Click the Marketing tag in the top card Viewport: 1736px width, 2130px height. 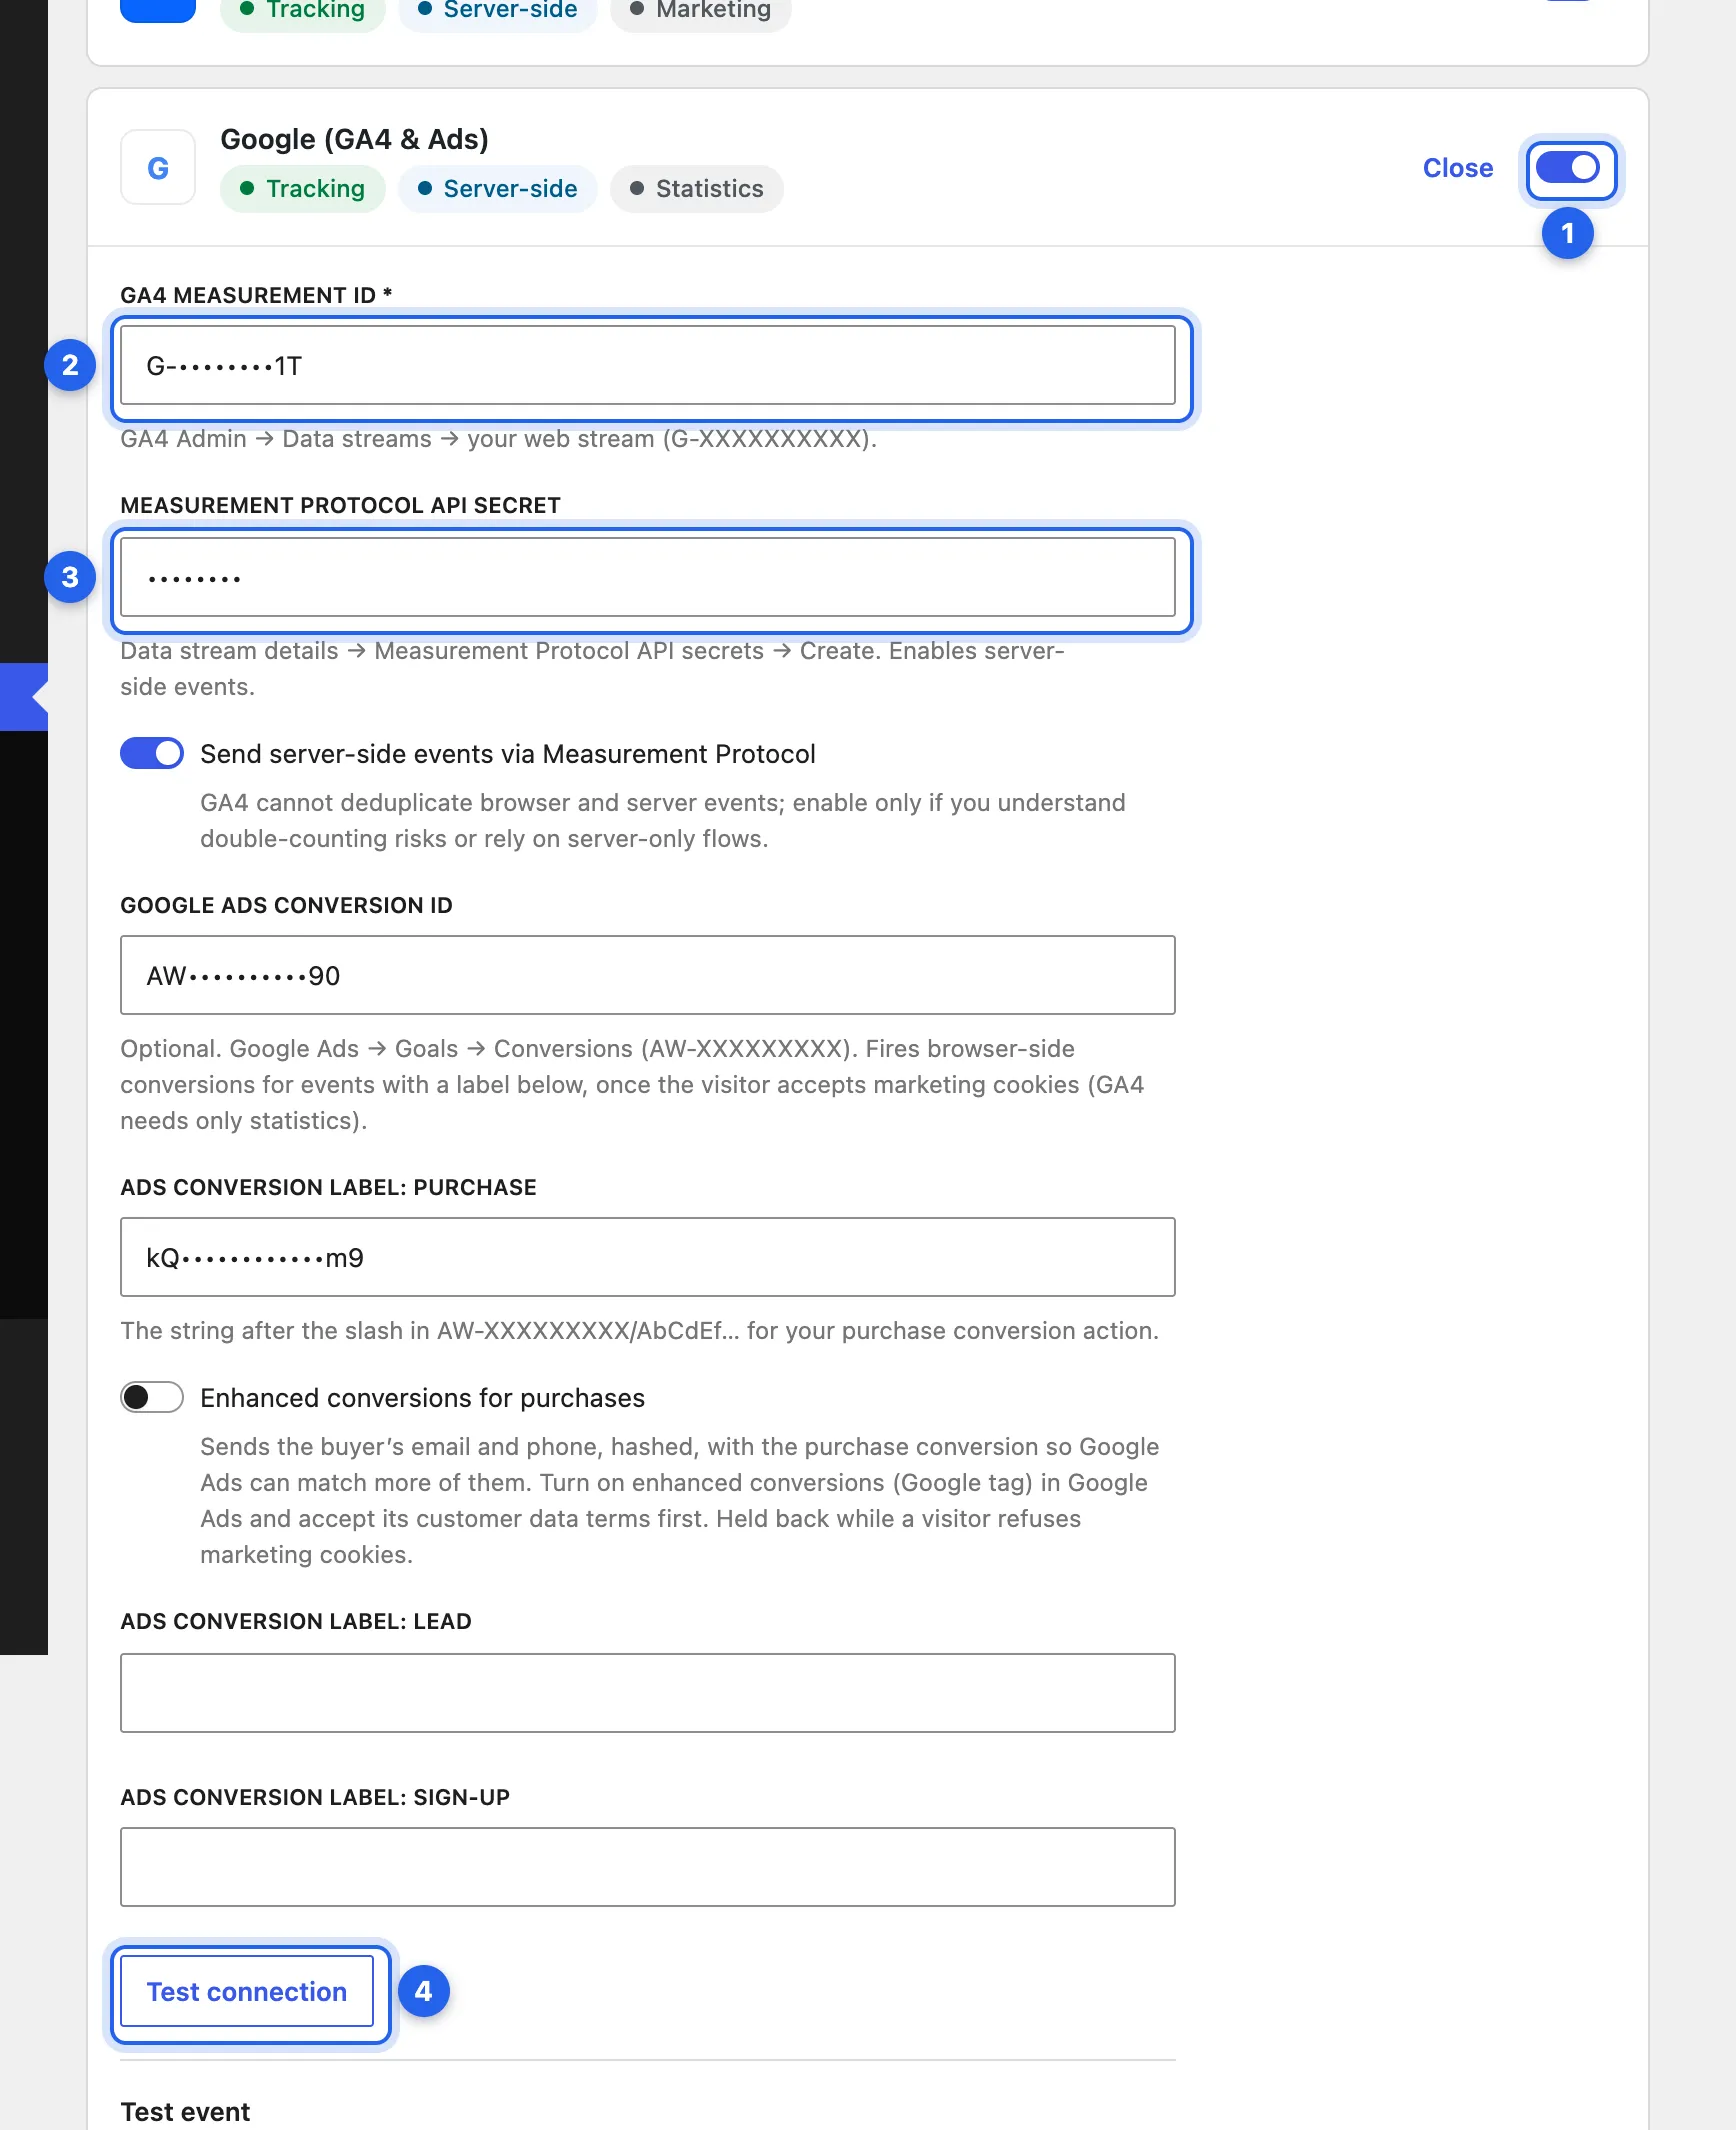pos(701,12)
